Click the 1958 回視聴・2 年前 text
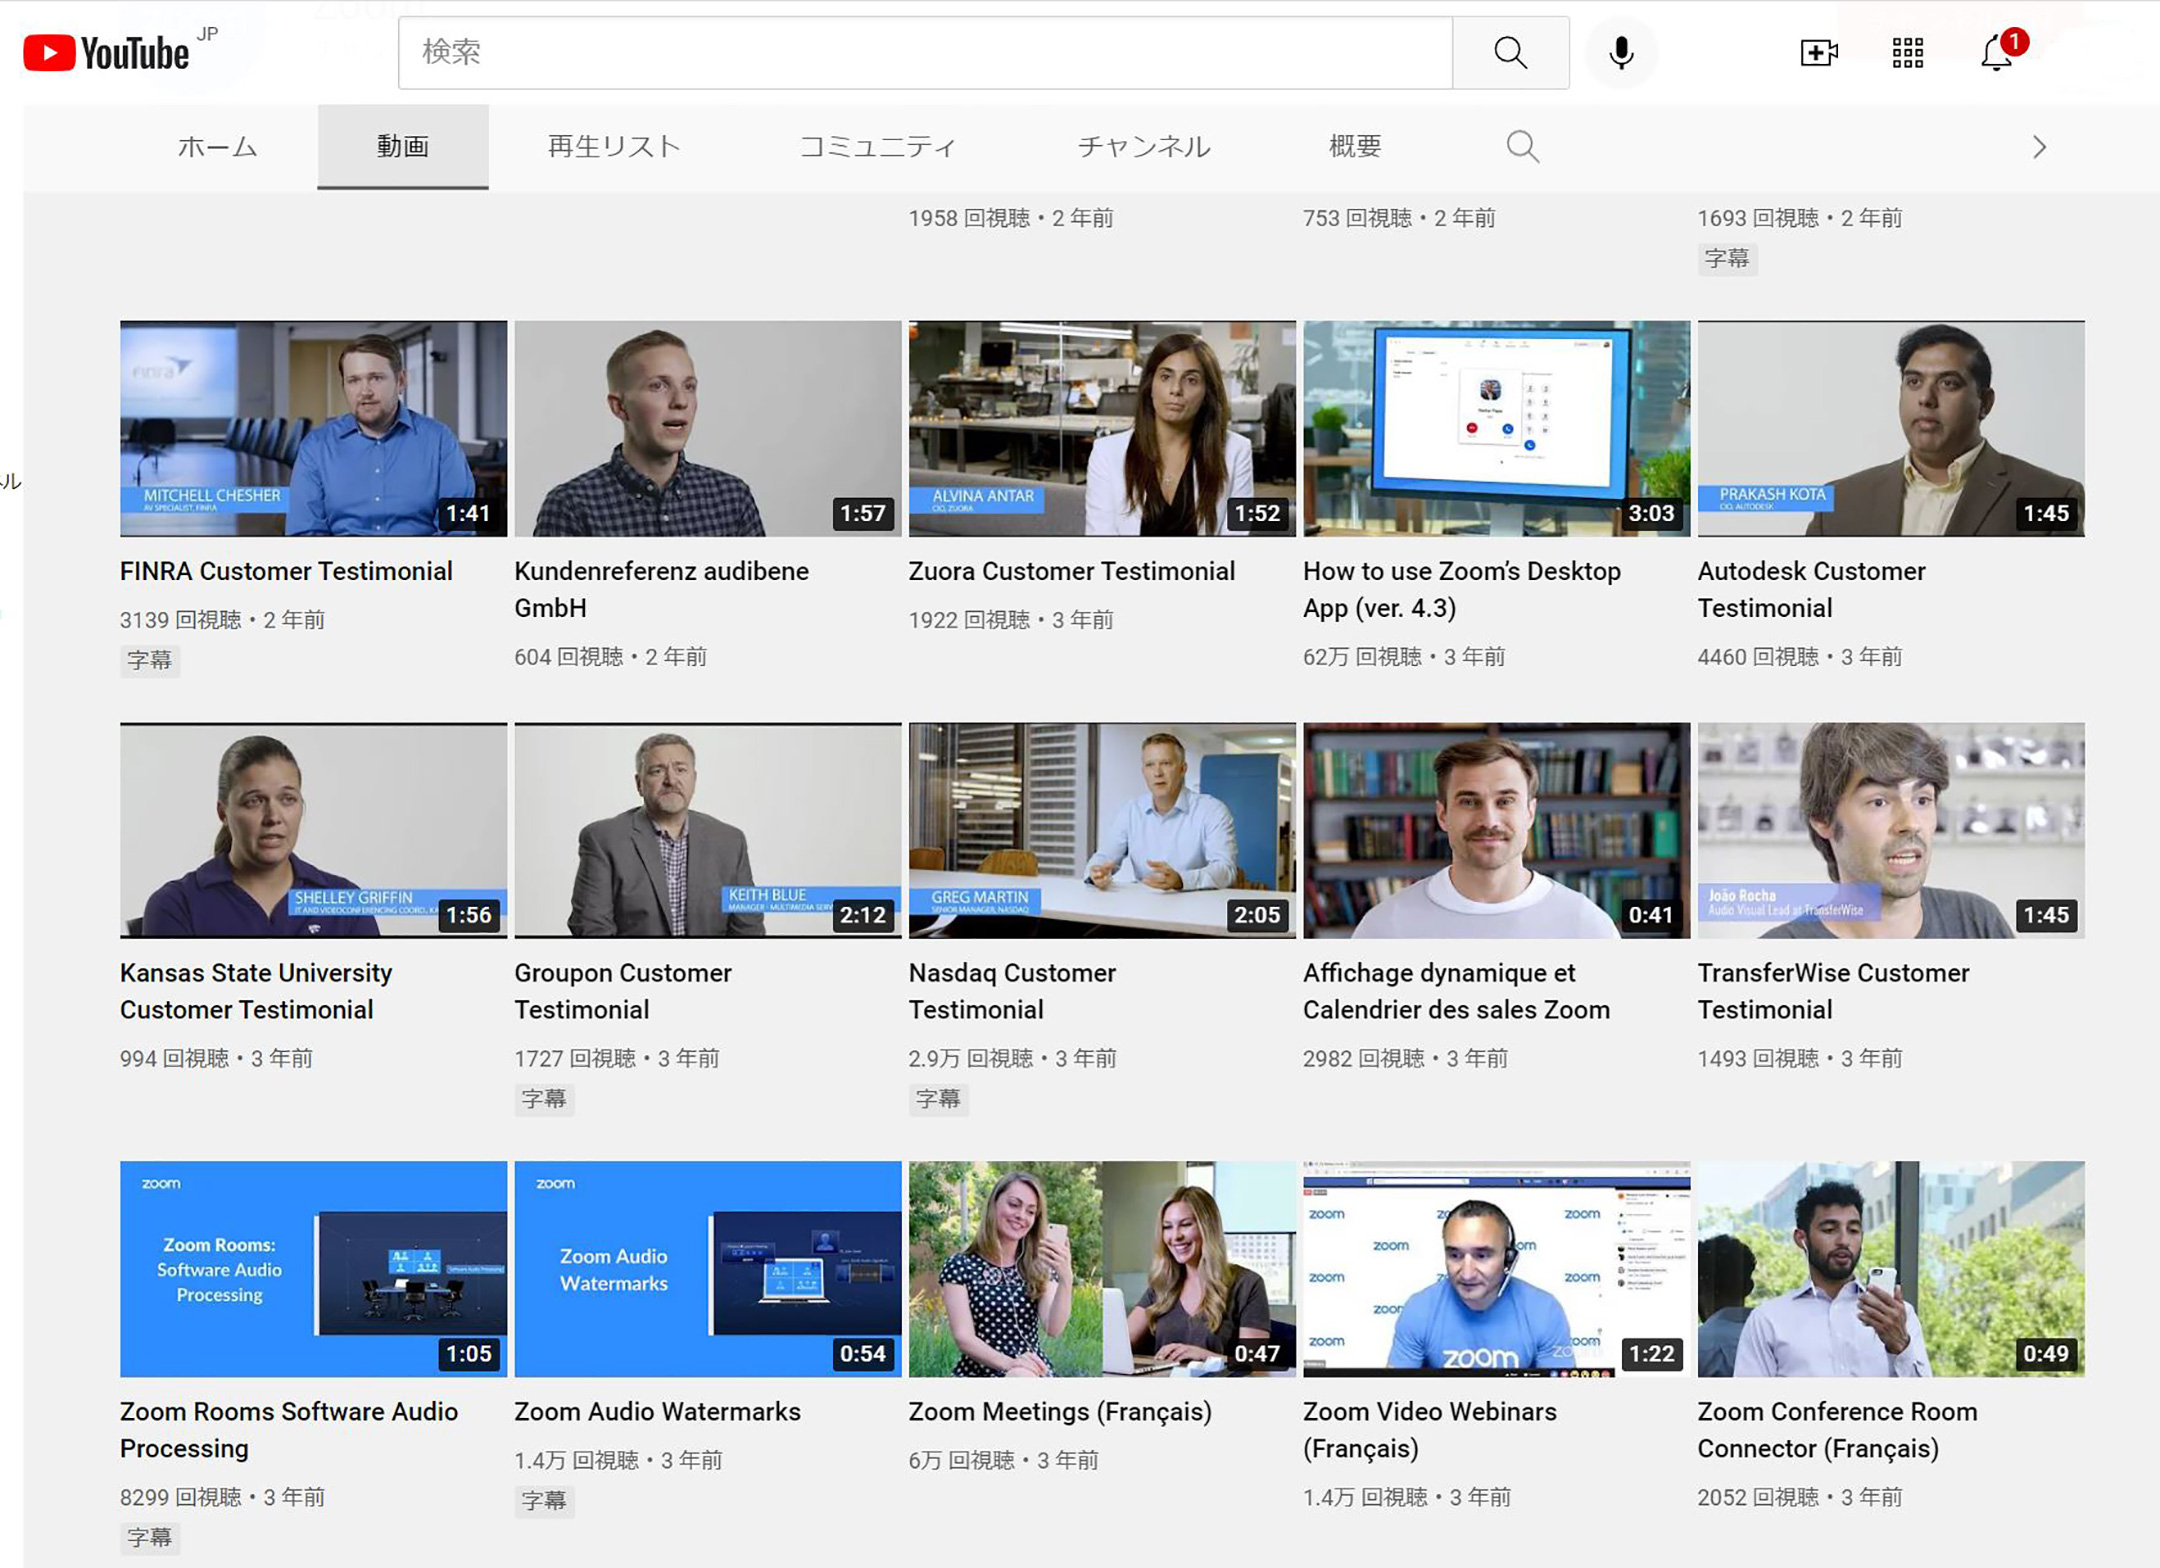This screenshot has width=2160, height=1568. (x=1011, y=218)
